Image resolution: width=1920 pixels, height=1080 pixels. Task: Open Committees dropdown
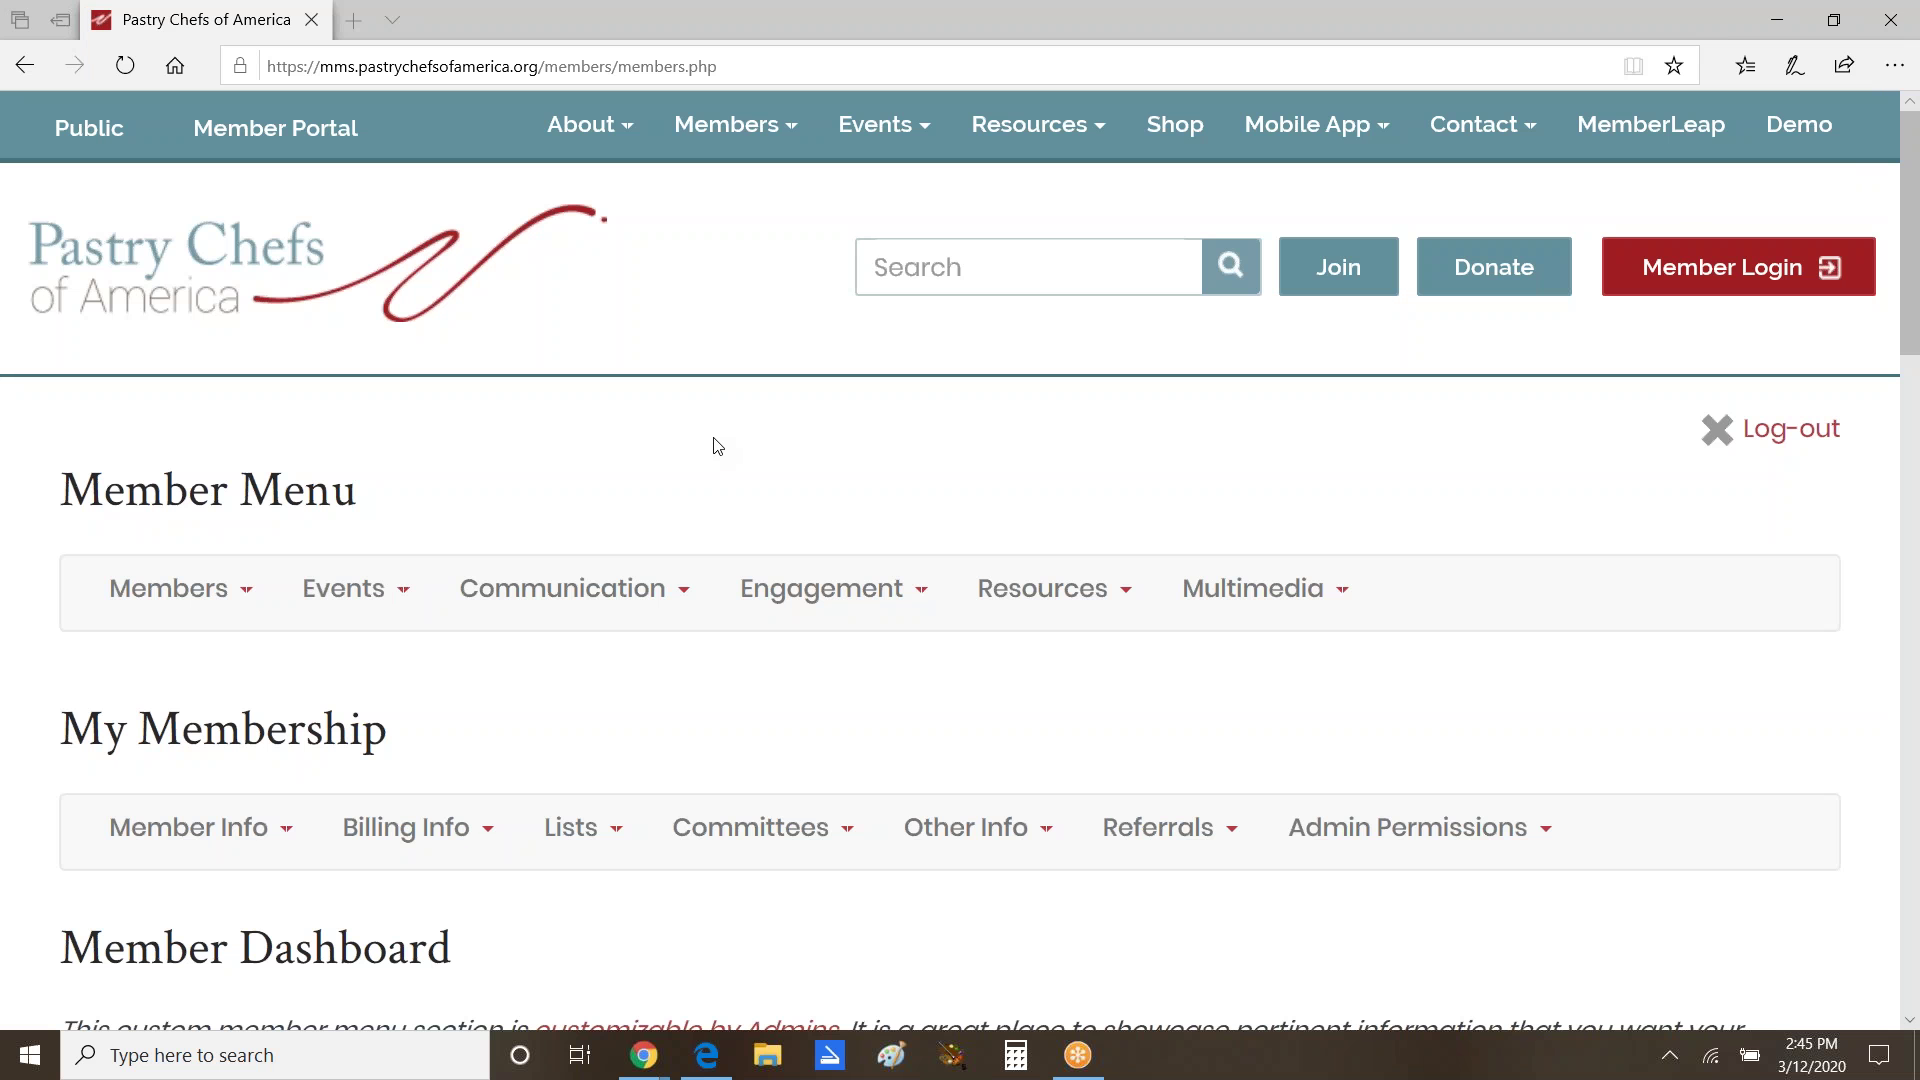pos(763,828)
